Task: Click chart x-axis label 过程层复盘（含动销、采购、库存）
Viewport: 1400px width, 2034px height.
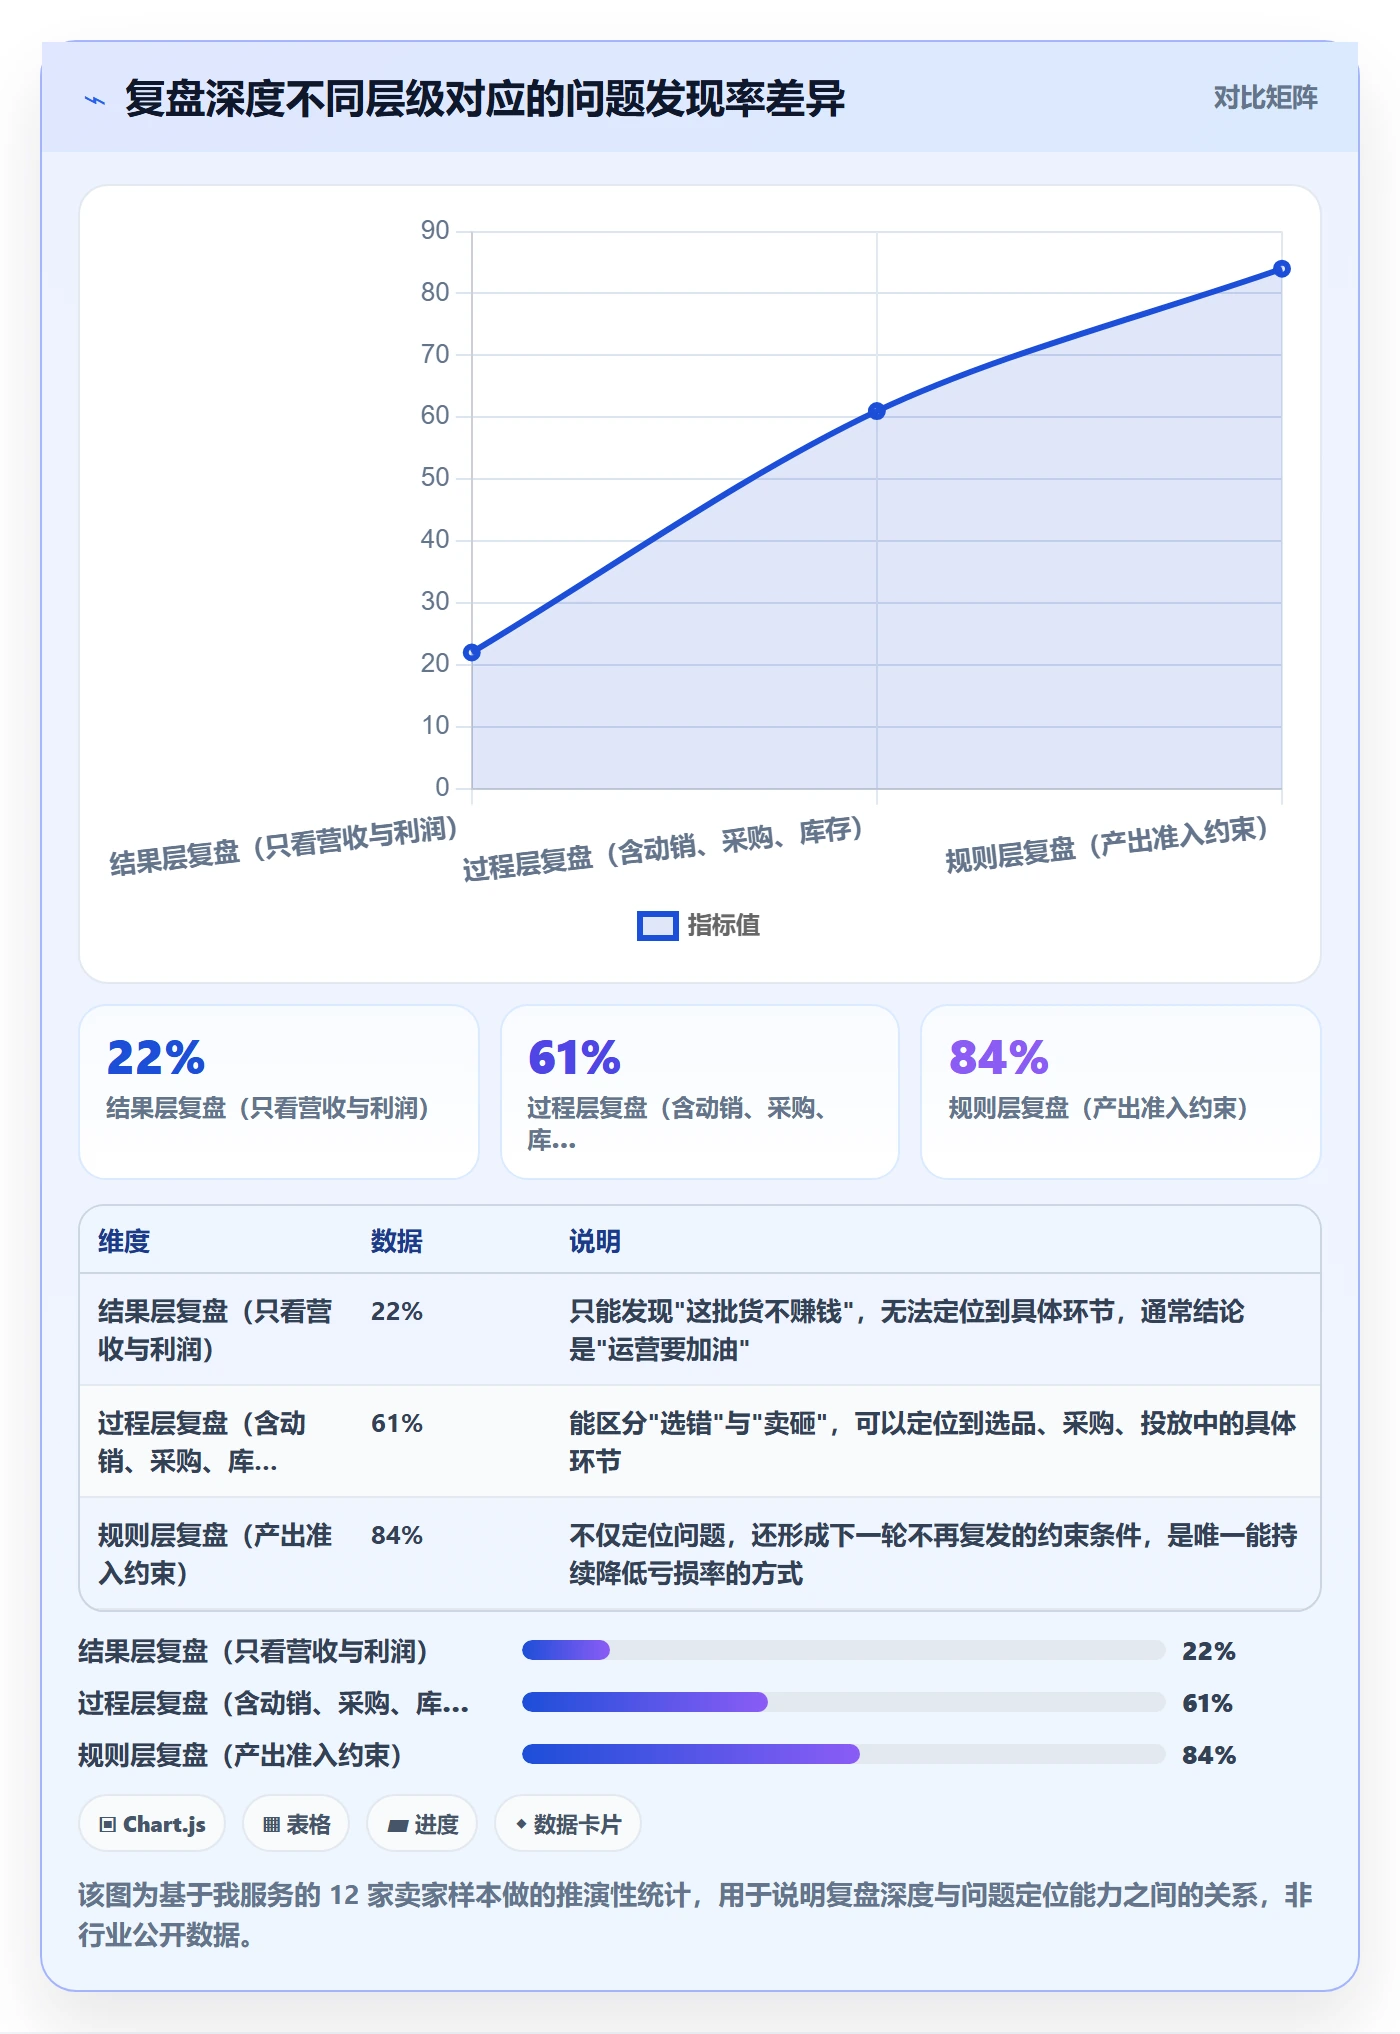Action: pyautogui.click(x=663, y=848)
